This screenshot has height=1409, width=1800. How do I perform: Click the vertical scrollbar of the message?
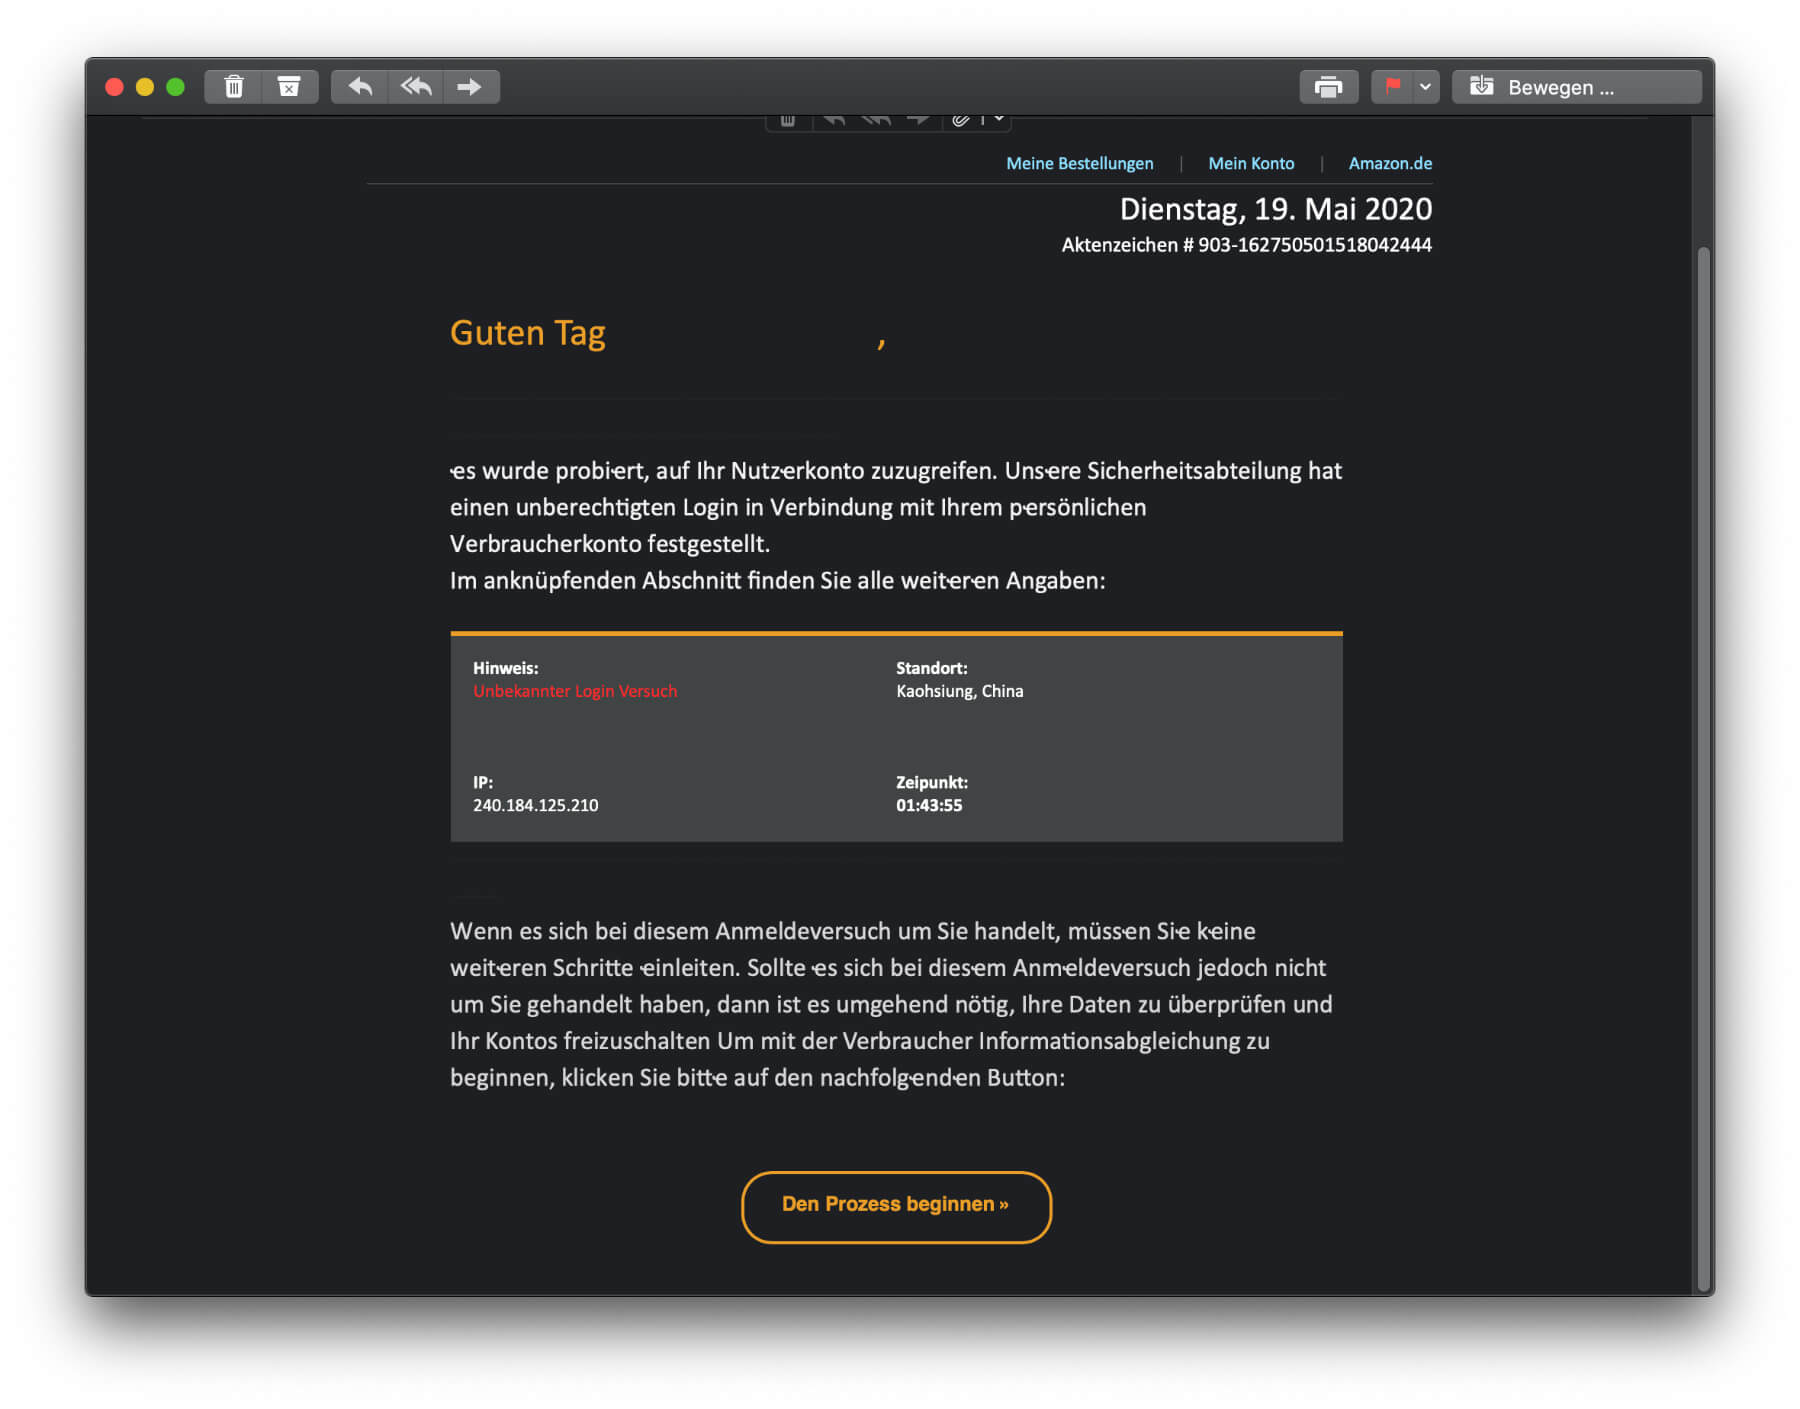click(1703, 700)
